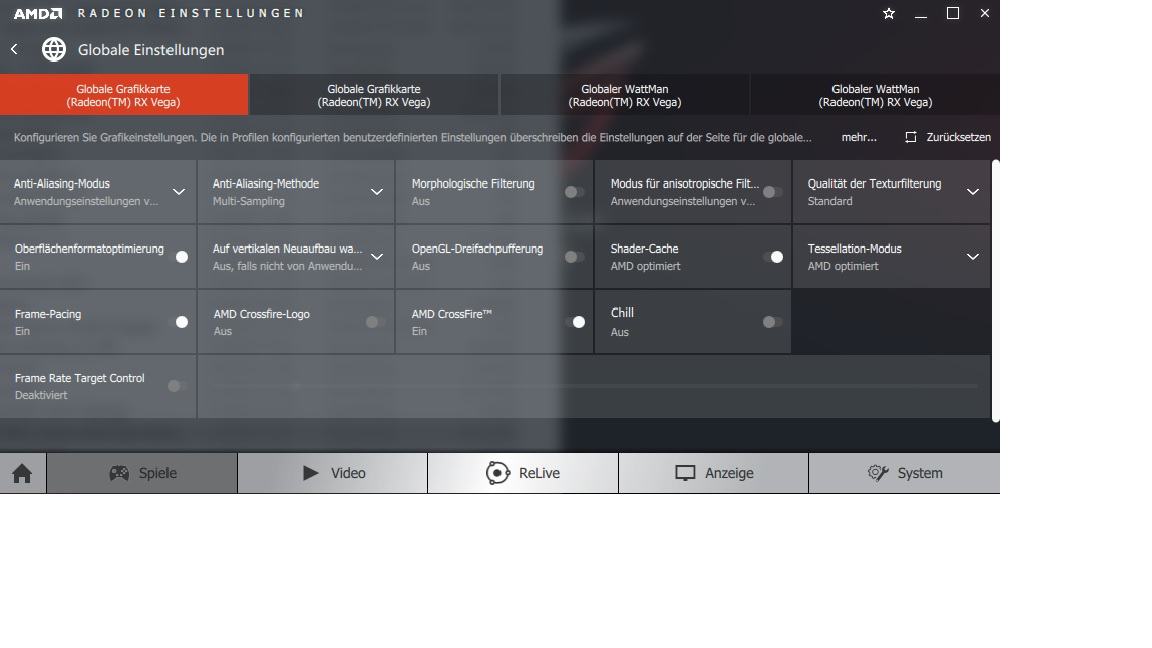This screenshot has height=648, width=1152.
Task: Click mehr... to read full description
Action: 859,137
